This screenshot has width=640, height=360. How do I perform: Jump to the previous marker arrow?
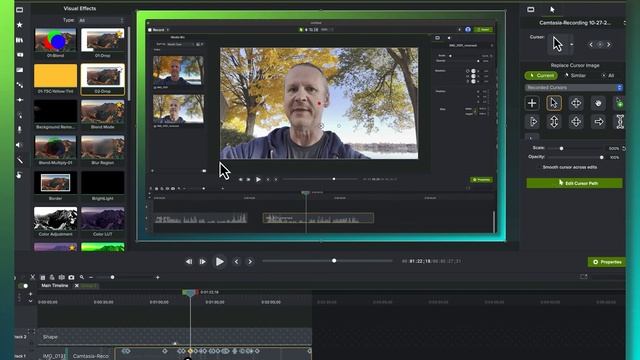(x=236, y=262)
